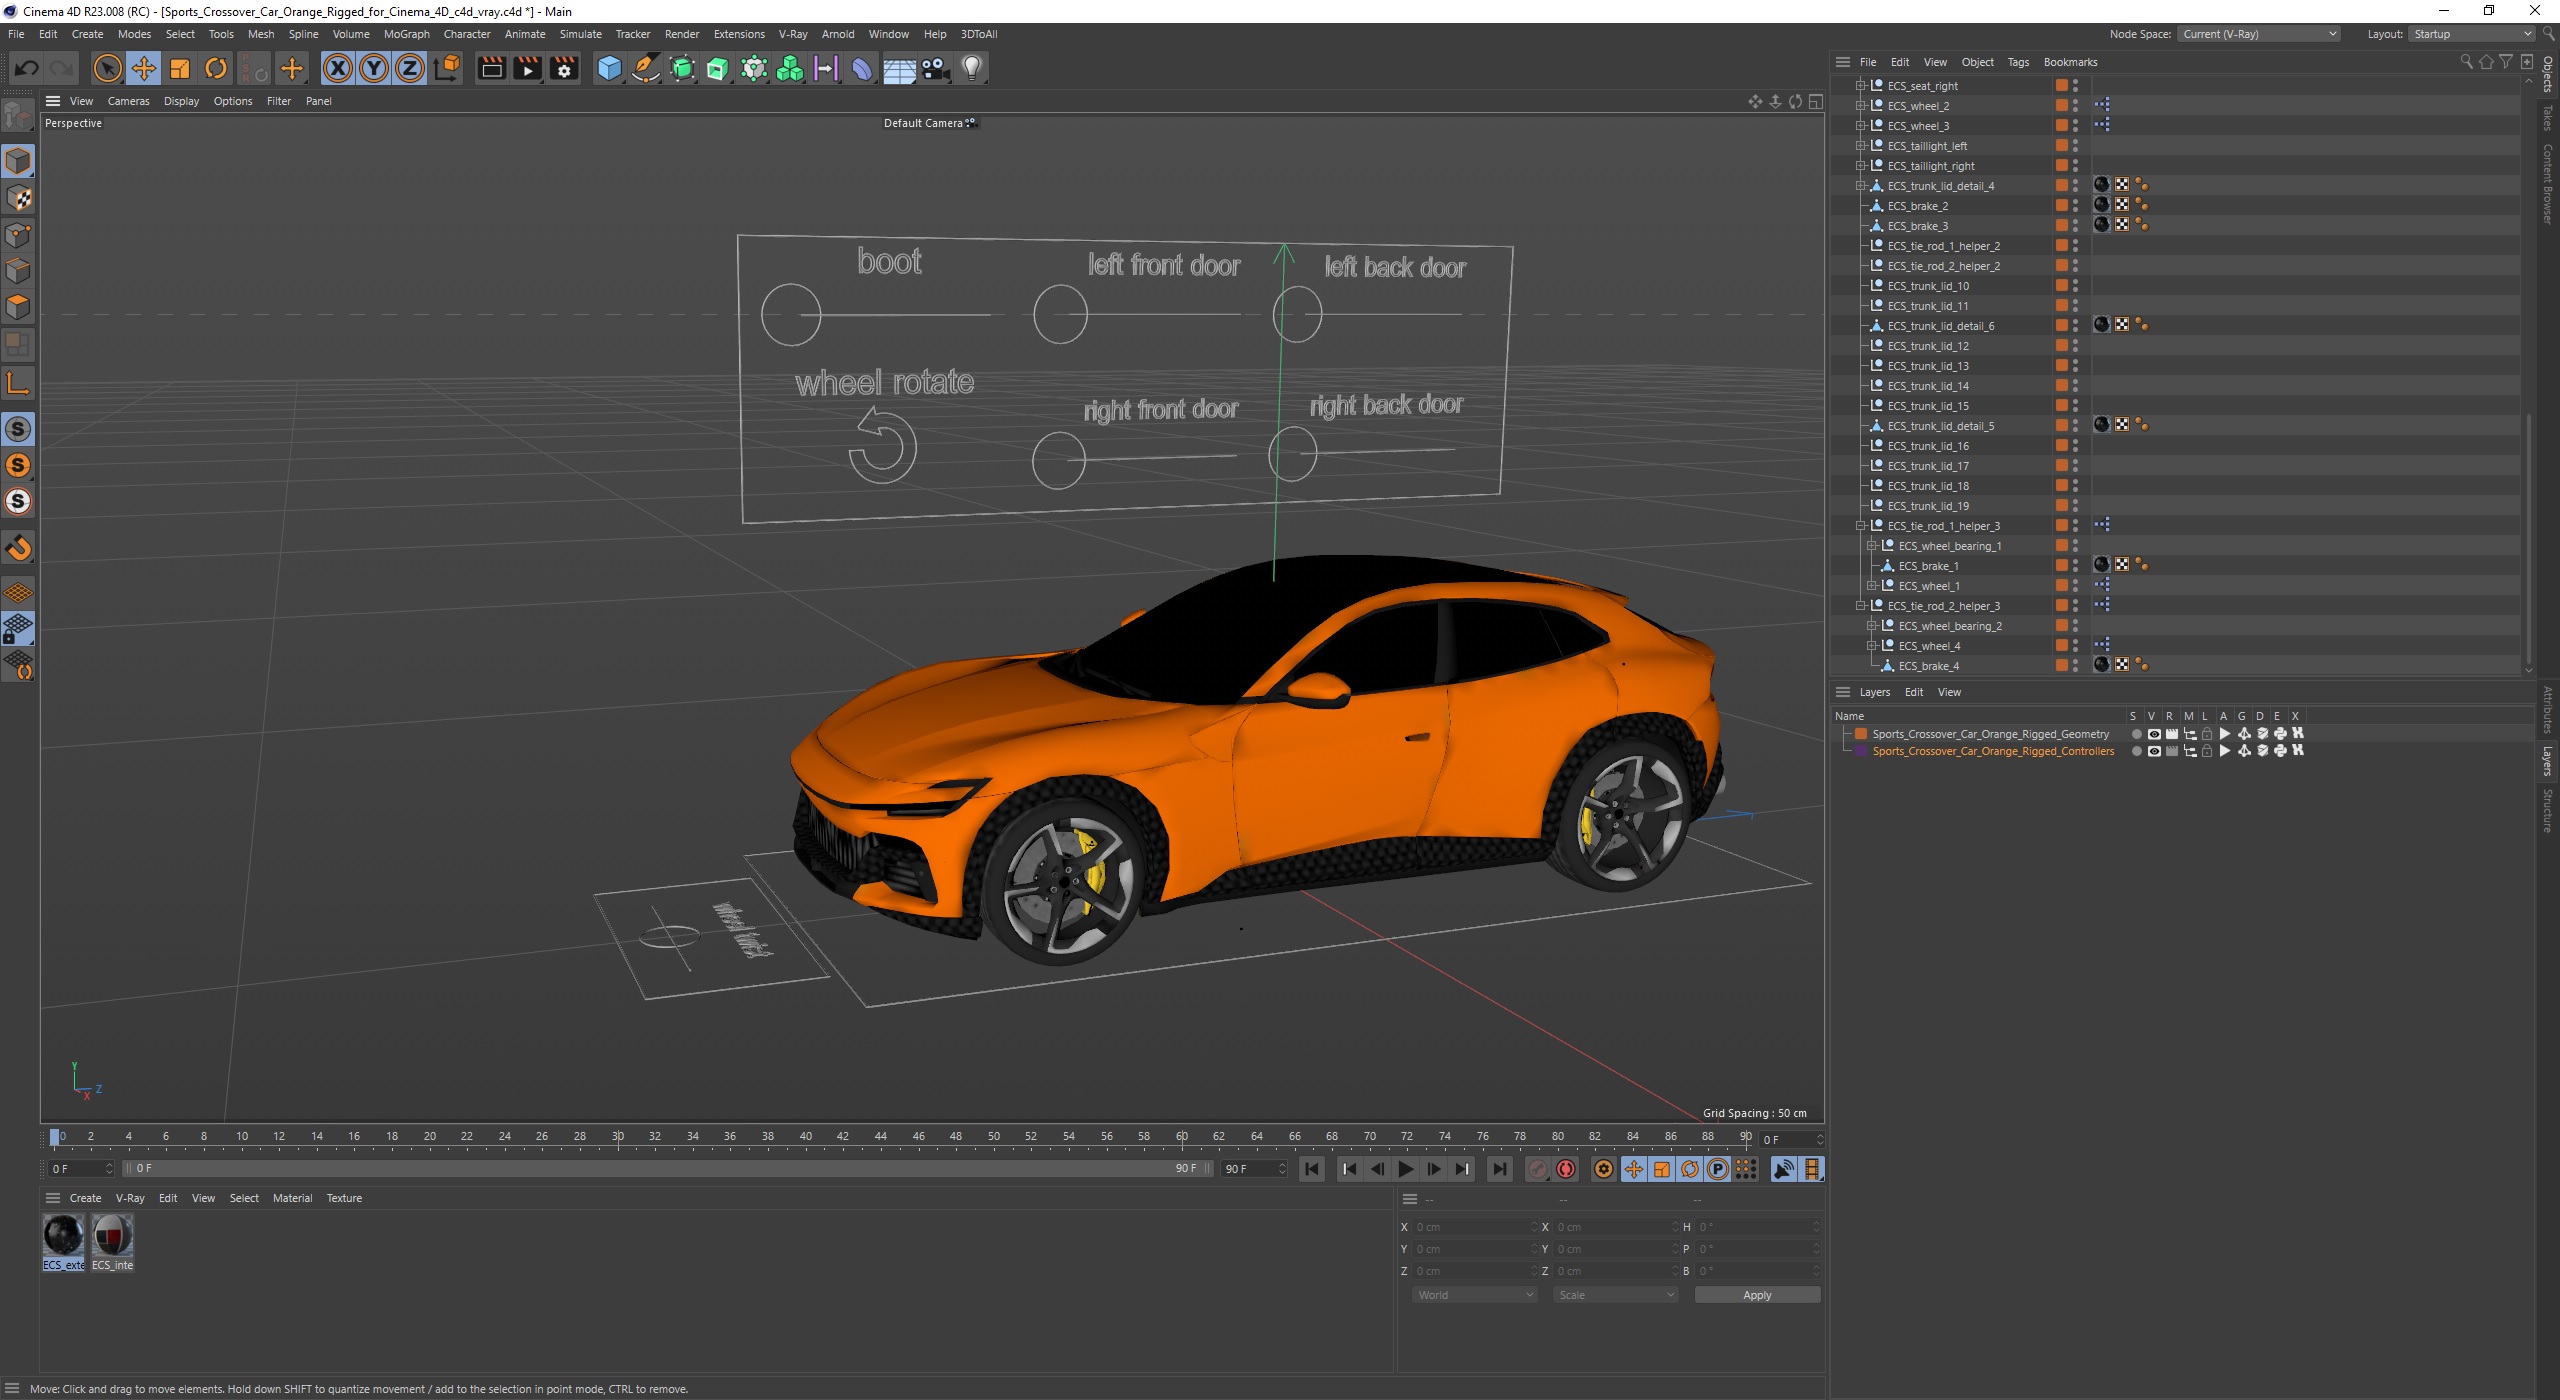This screenshot has width=2560, height=1400.
Task: Open the MoGraph menu
Action: pos(406,34)
